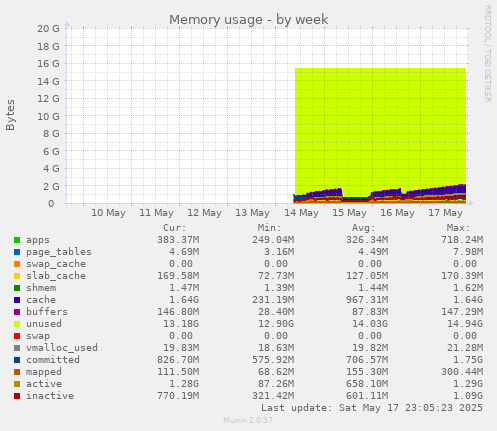Click slab_cache min value 72.73M

pyautogui.click(x=276, y=276)
